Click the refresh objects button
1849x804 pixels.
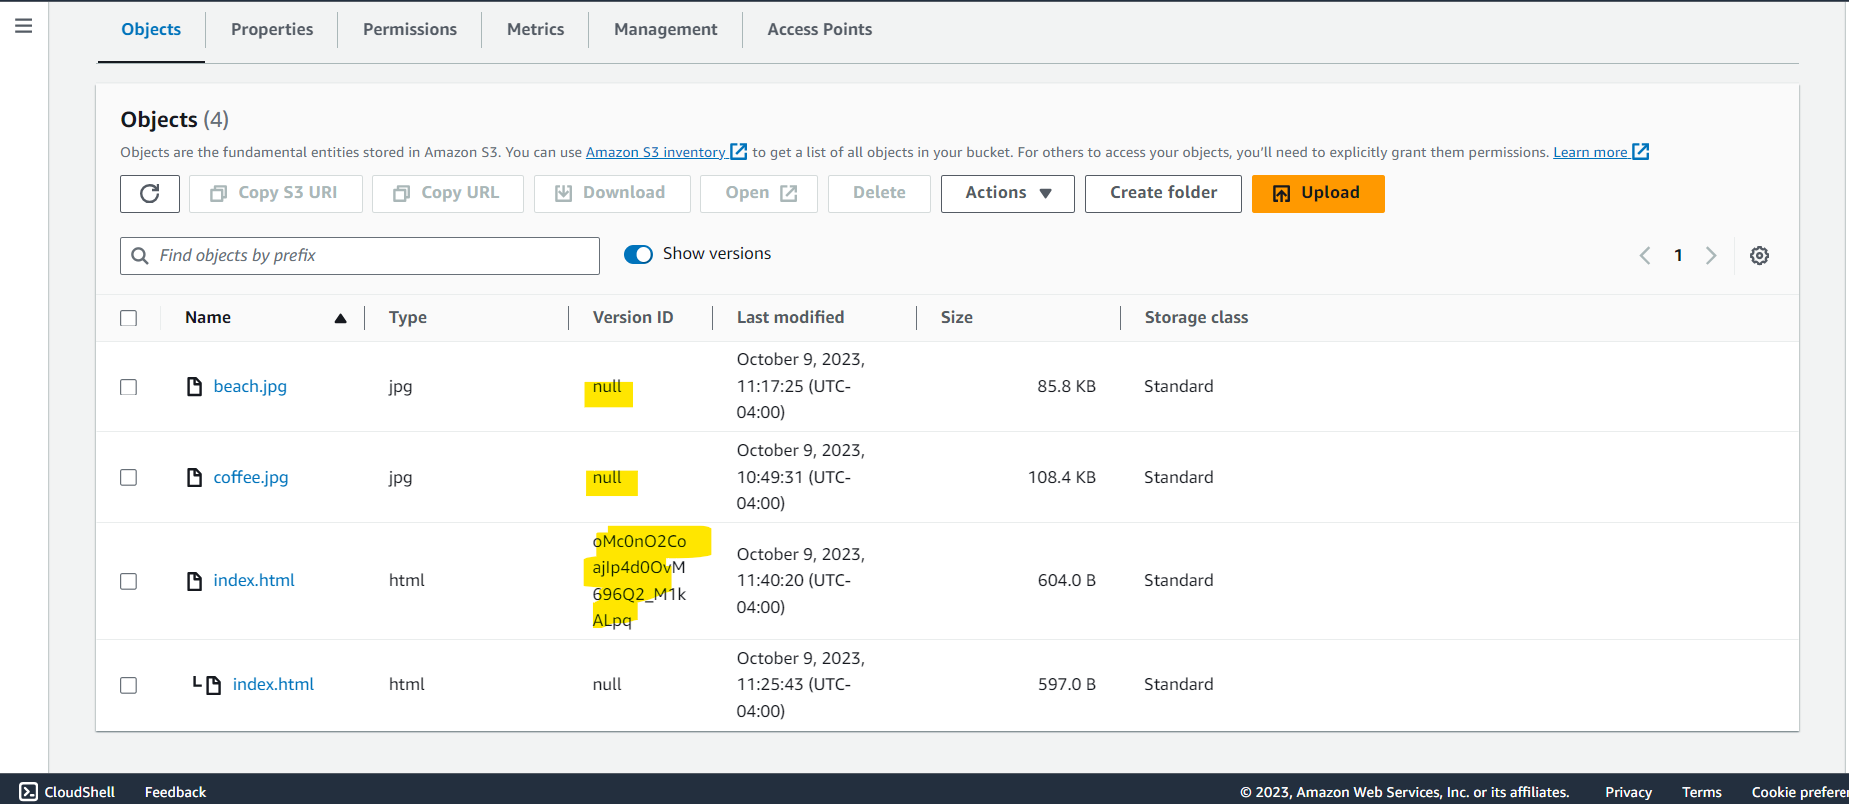pos(150,194)
